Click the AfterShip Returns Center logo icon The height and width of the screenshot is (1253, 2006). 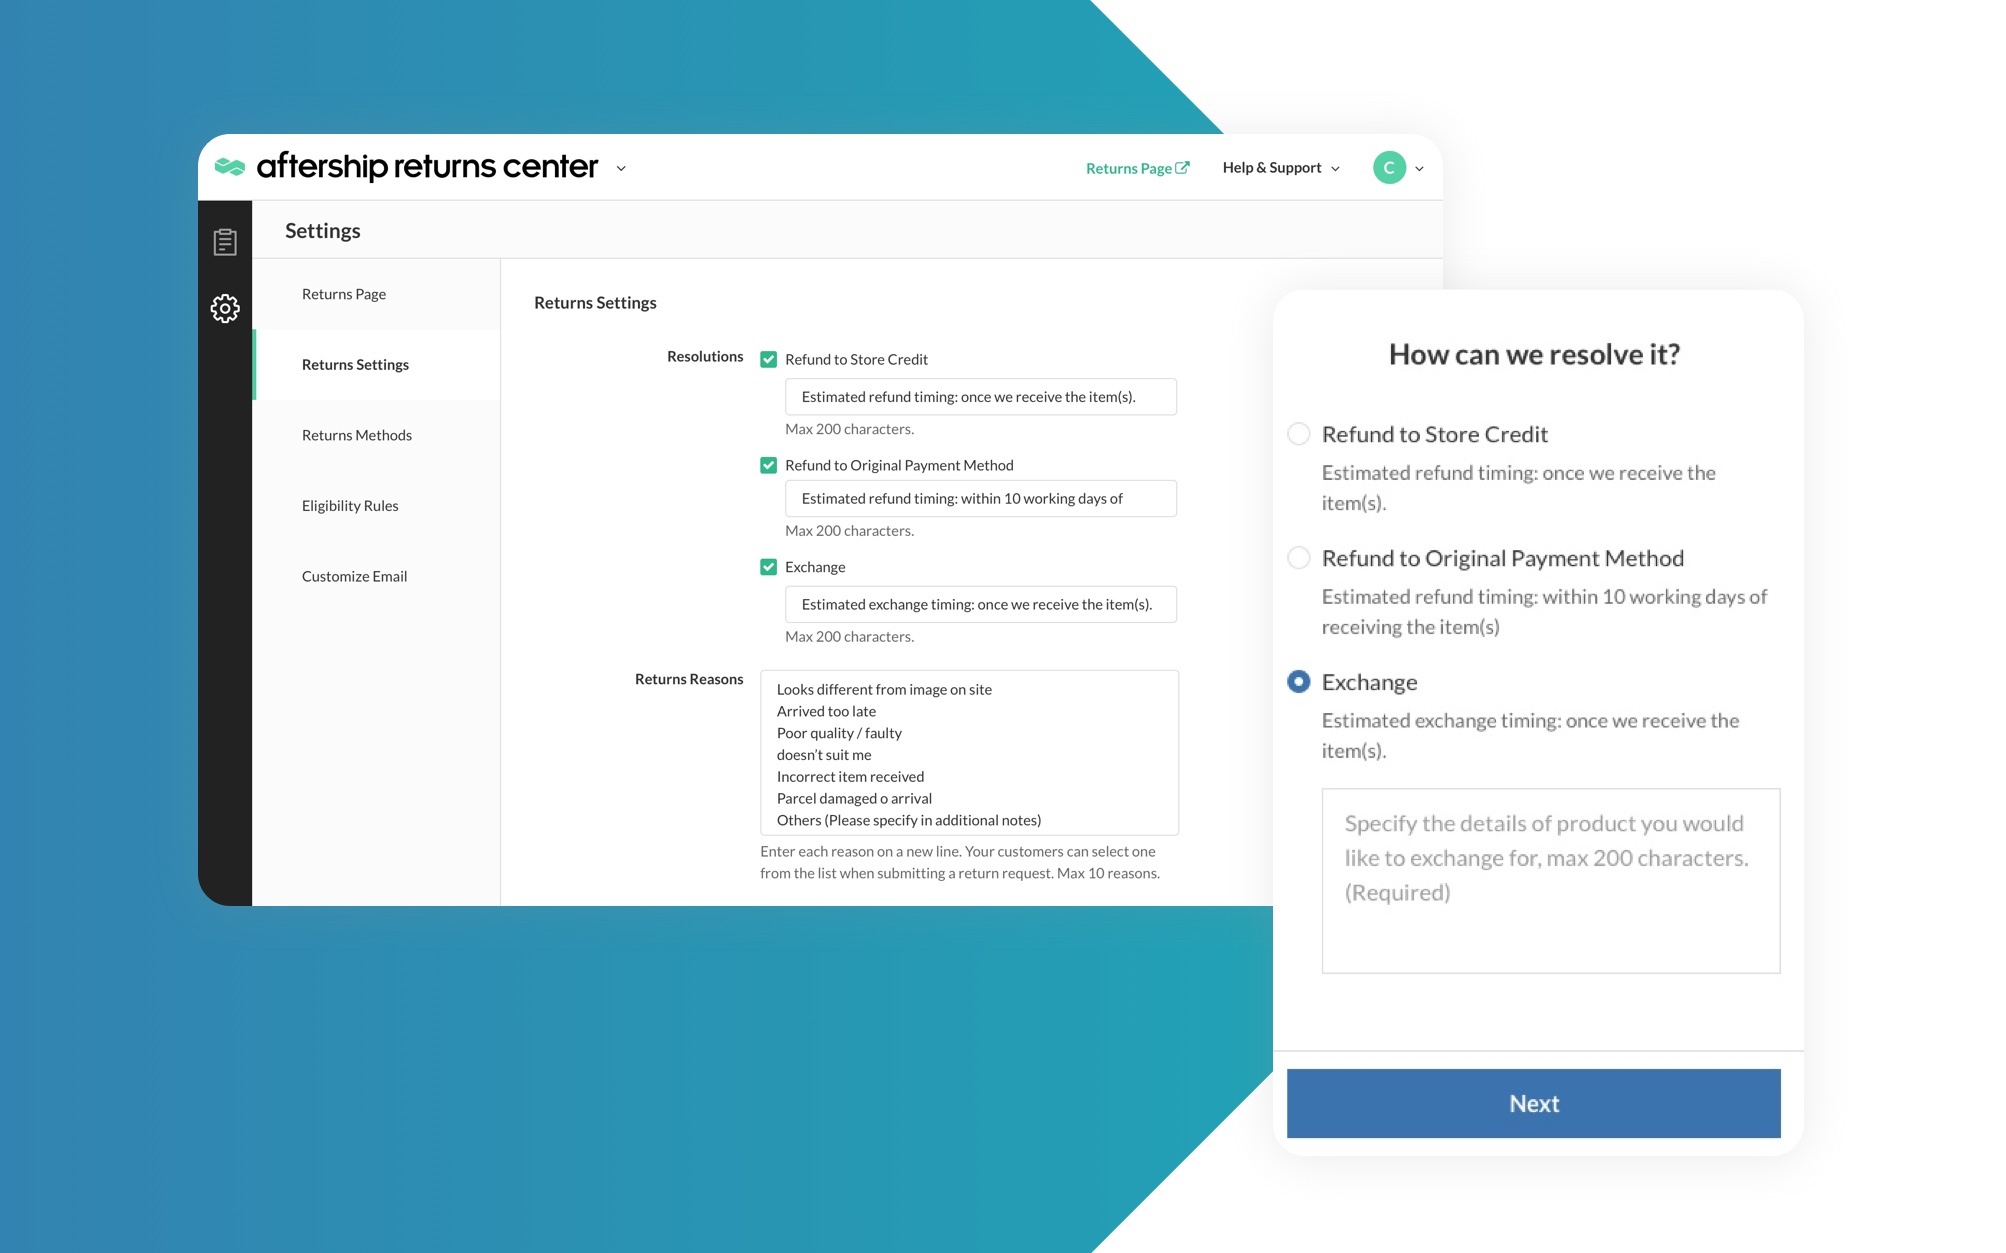tap(231, 165)
